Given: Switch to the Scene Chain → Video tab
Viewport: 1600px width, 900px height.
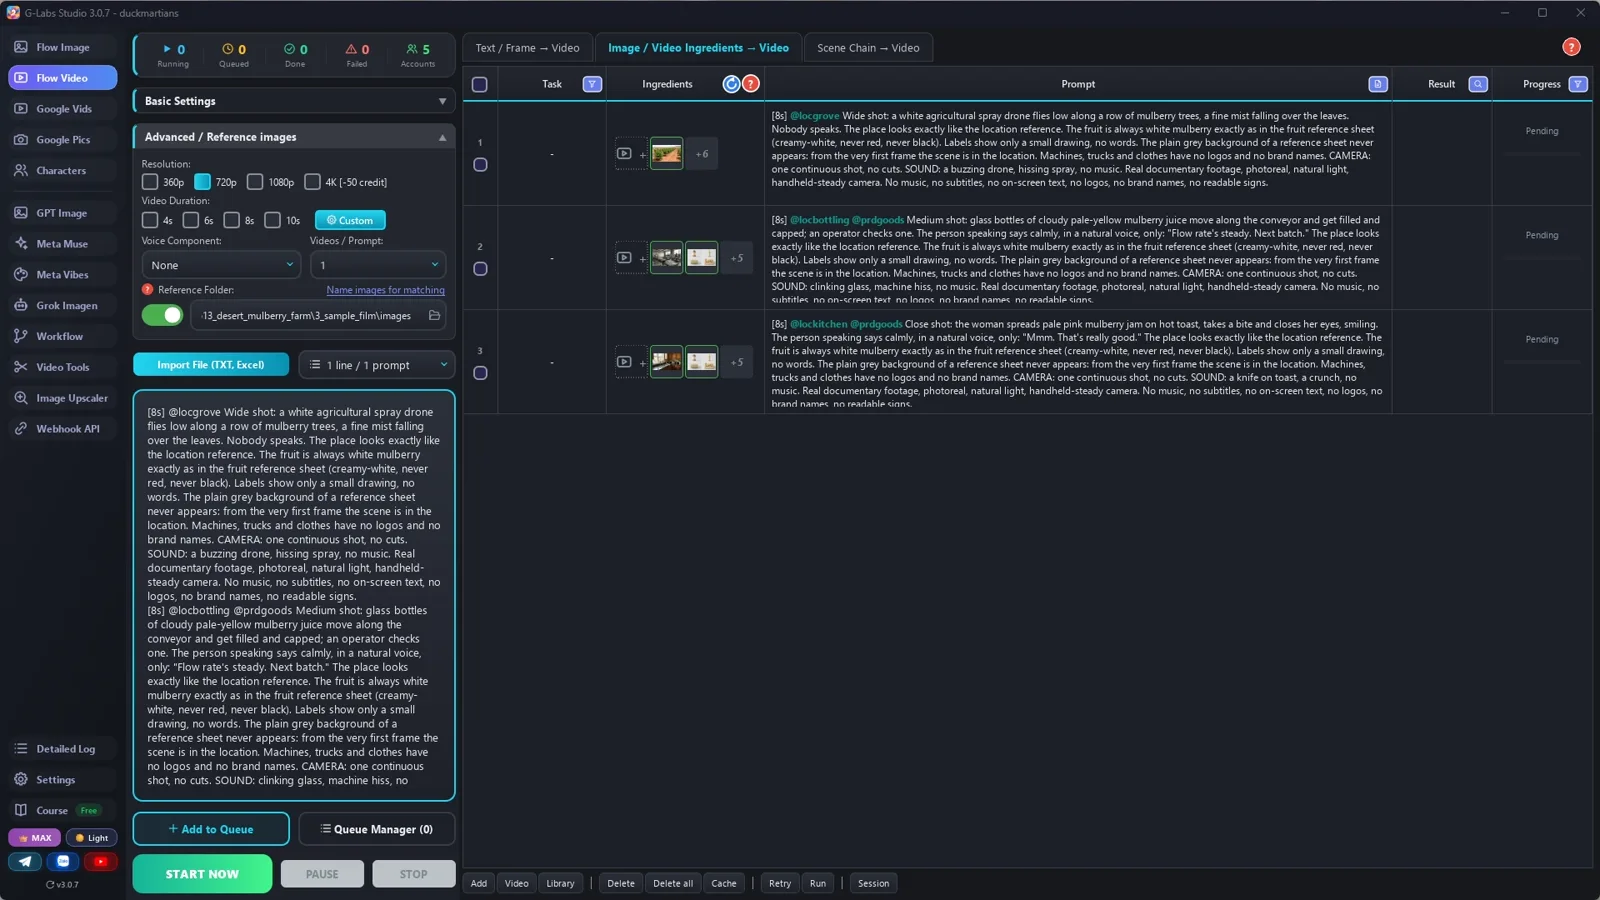Looking at the screenshot, I should [868, 48].
